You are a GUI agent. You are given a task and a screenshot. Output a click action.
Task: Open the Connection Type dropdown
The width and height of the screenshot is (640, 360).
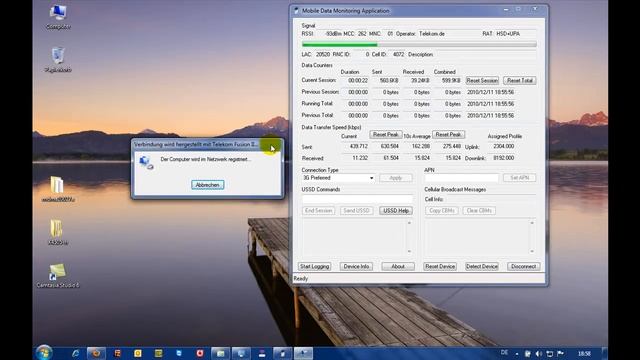pos(338,178)
